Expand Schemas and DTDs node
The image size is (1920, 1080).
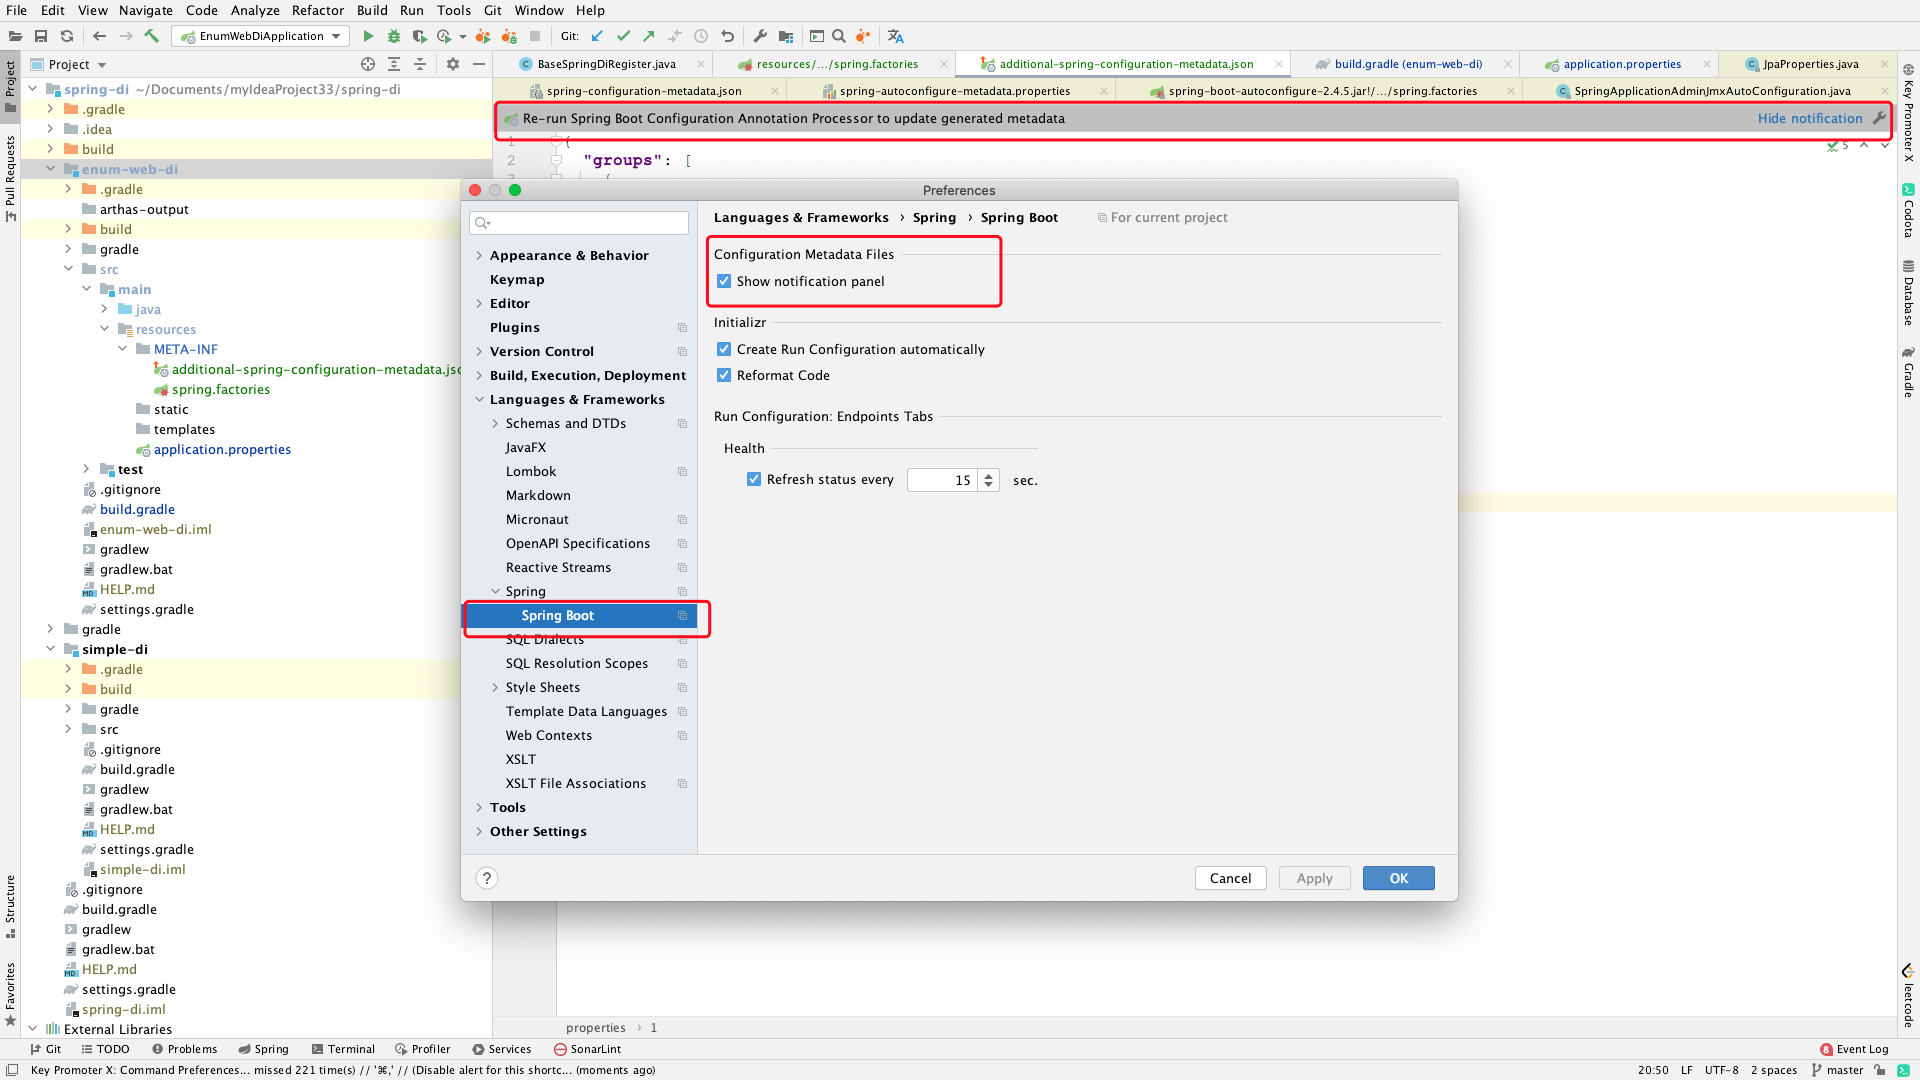(x=495, y=423)
